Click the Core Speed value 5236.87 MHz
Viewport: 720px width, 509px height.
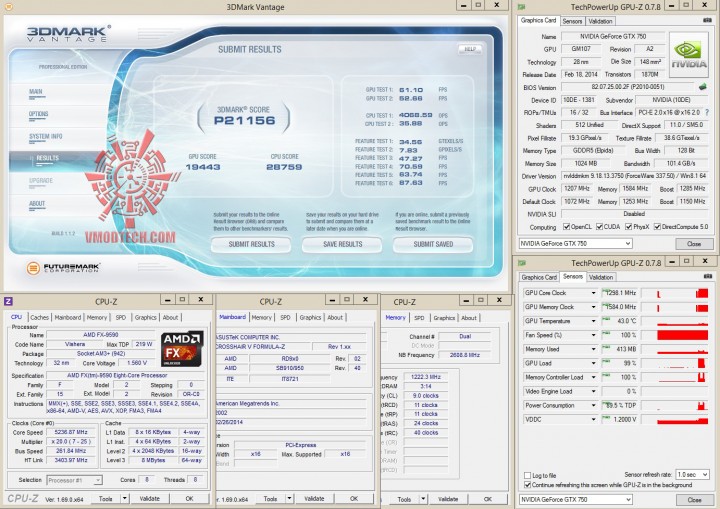point(69,432)
